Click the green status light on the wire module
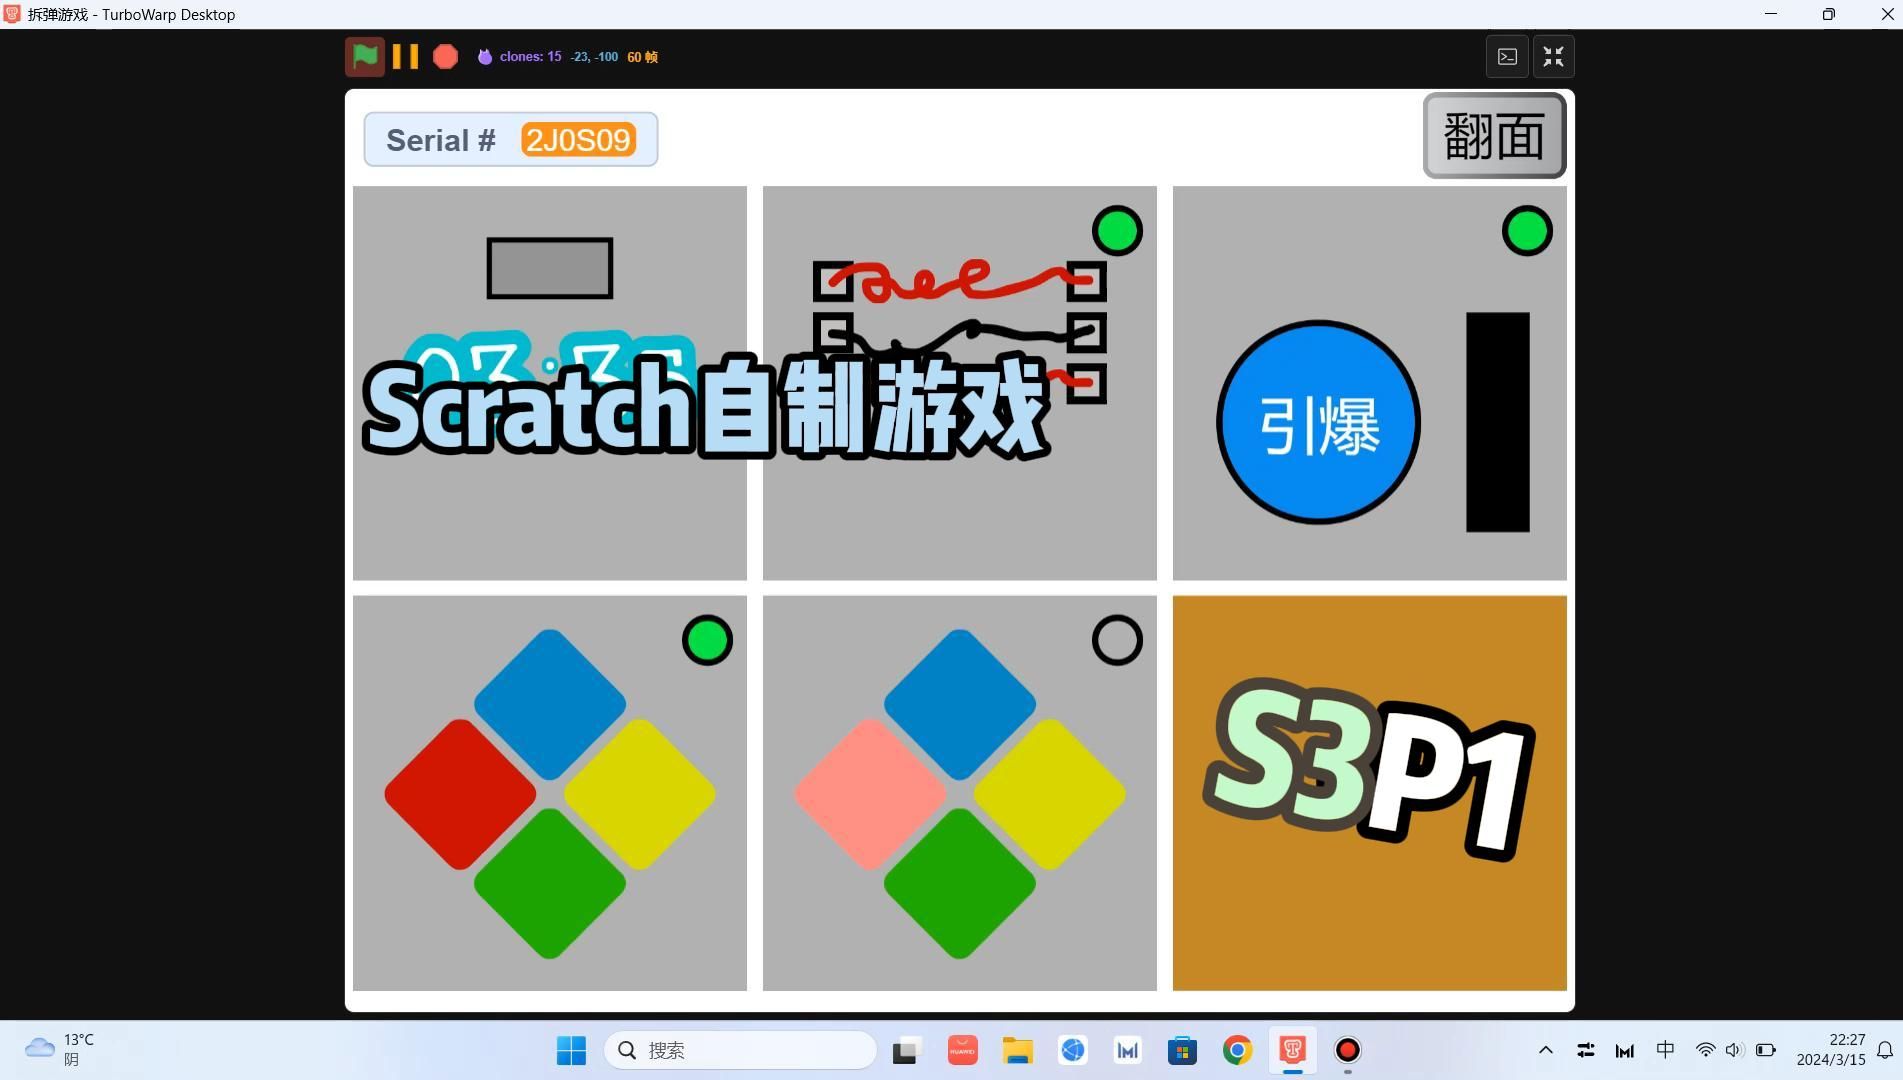The image size is (1903, 1080). pyautogui.click(x=1117, y=231)
